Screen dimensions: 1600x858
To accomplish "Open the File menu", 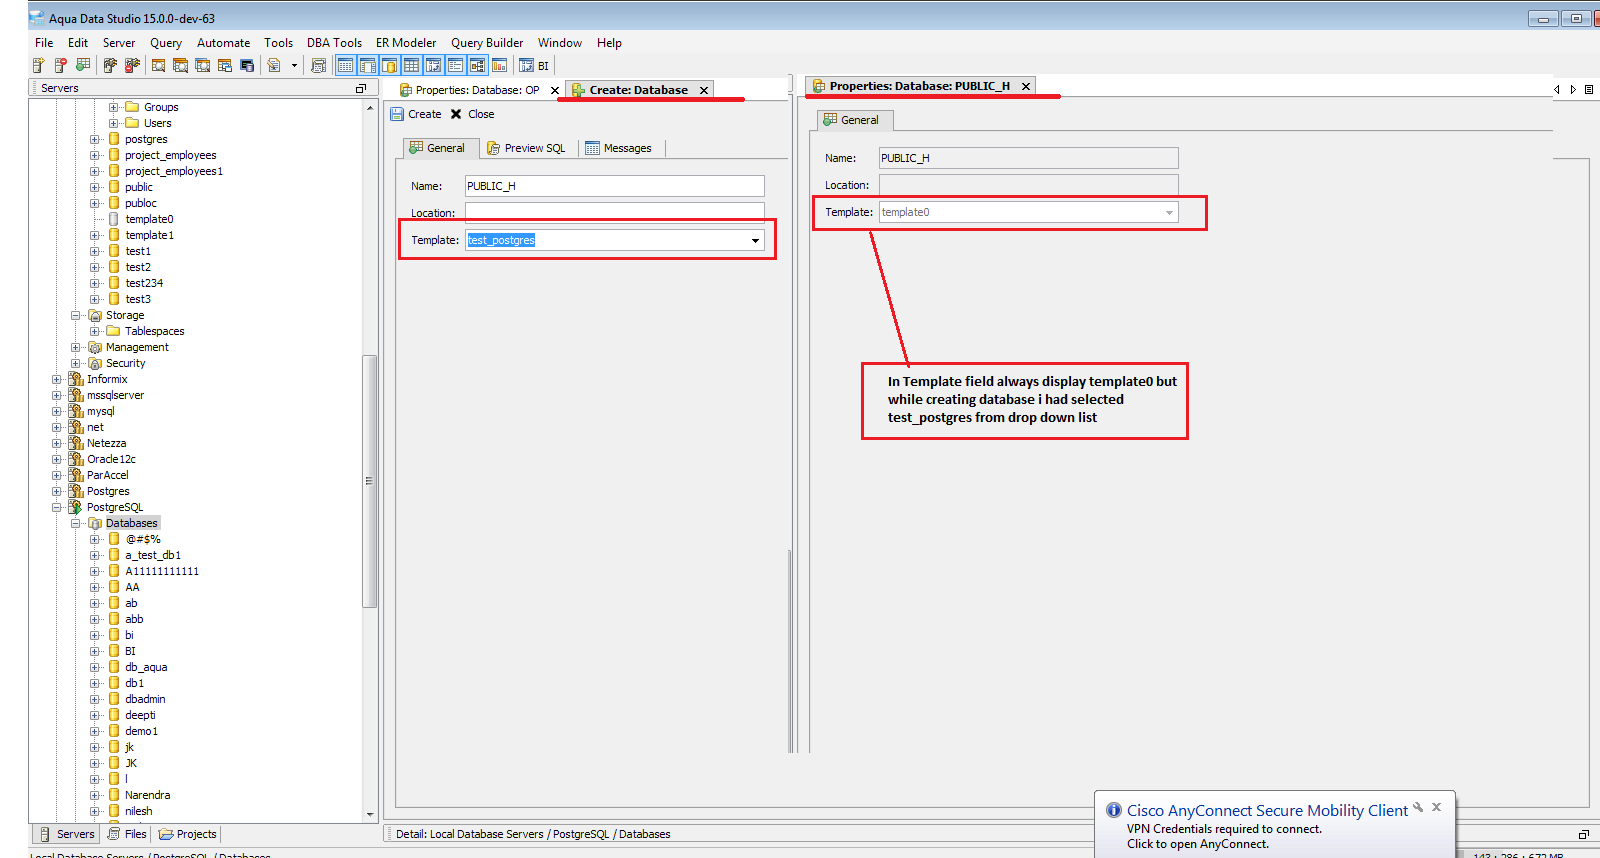I will pyautogui.click(x=44, y=43).
